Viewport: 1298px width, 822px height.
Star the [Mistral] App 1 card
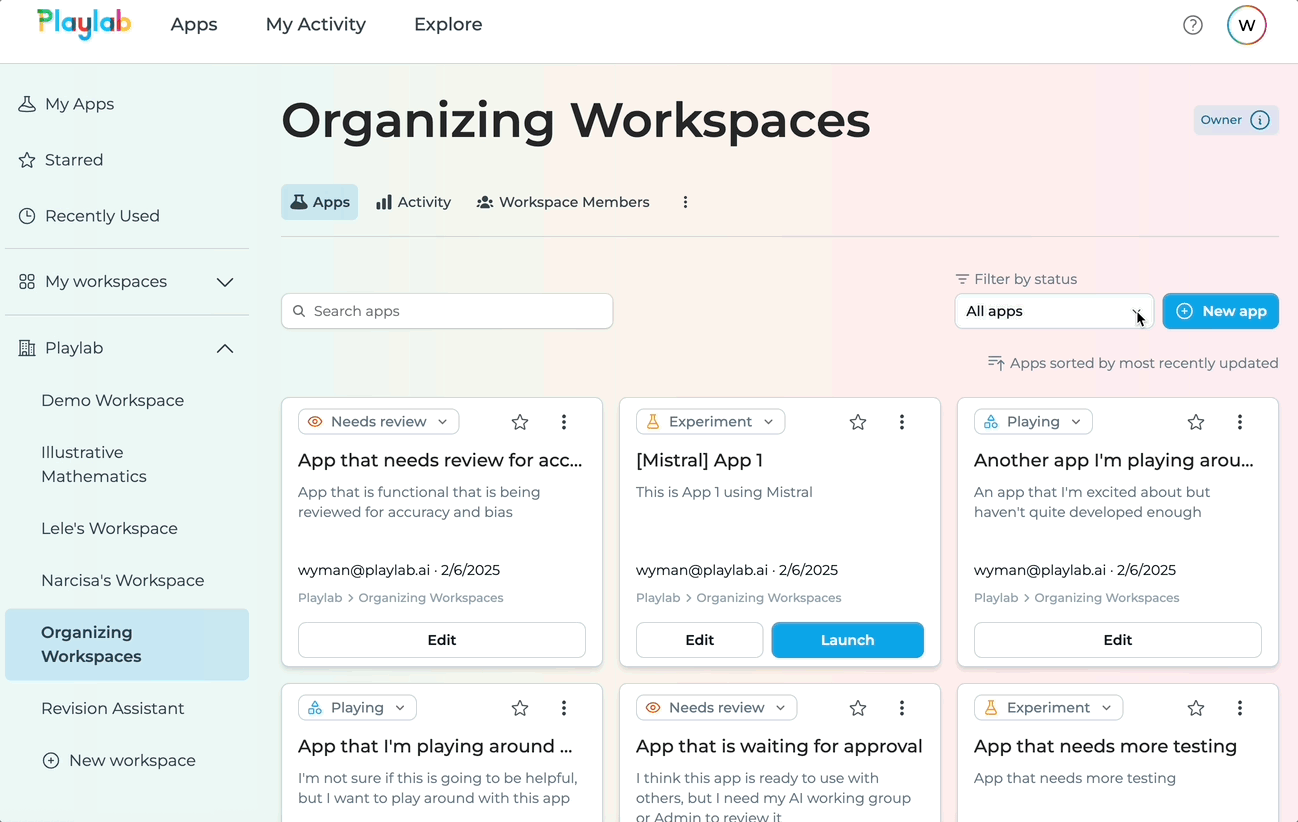857,421
